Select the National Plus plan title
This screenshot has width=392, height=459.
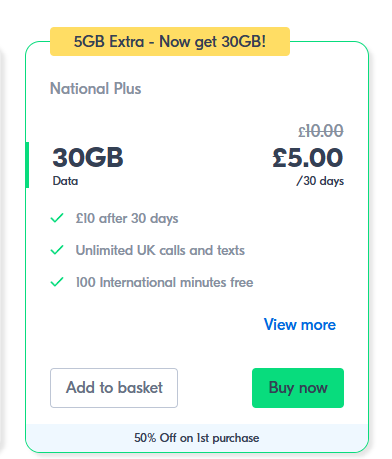95,89
